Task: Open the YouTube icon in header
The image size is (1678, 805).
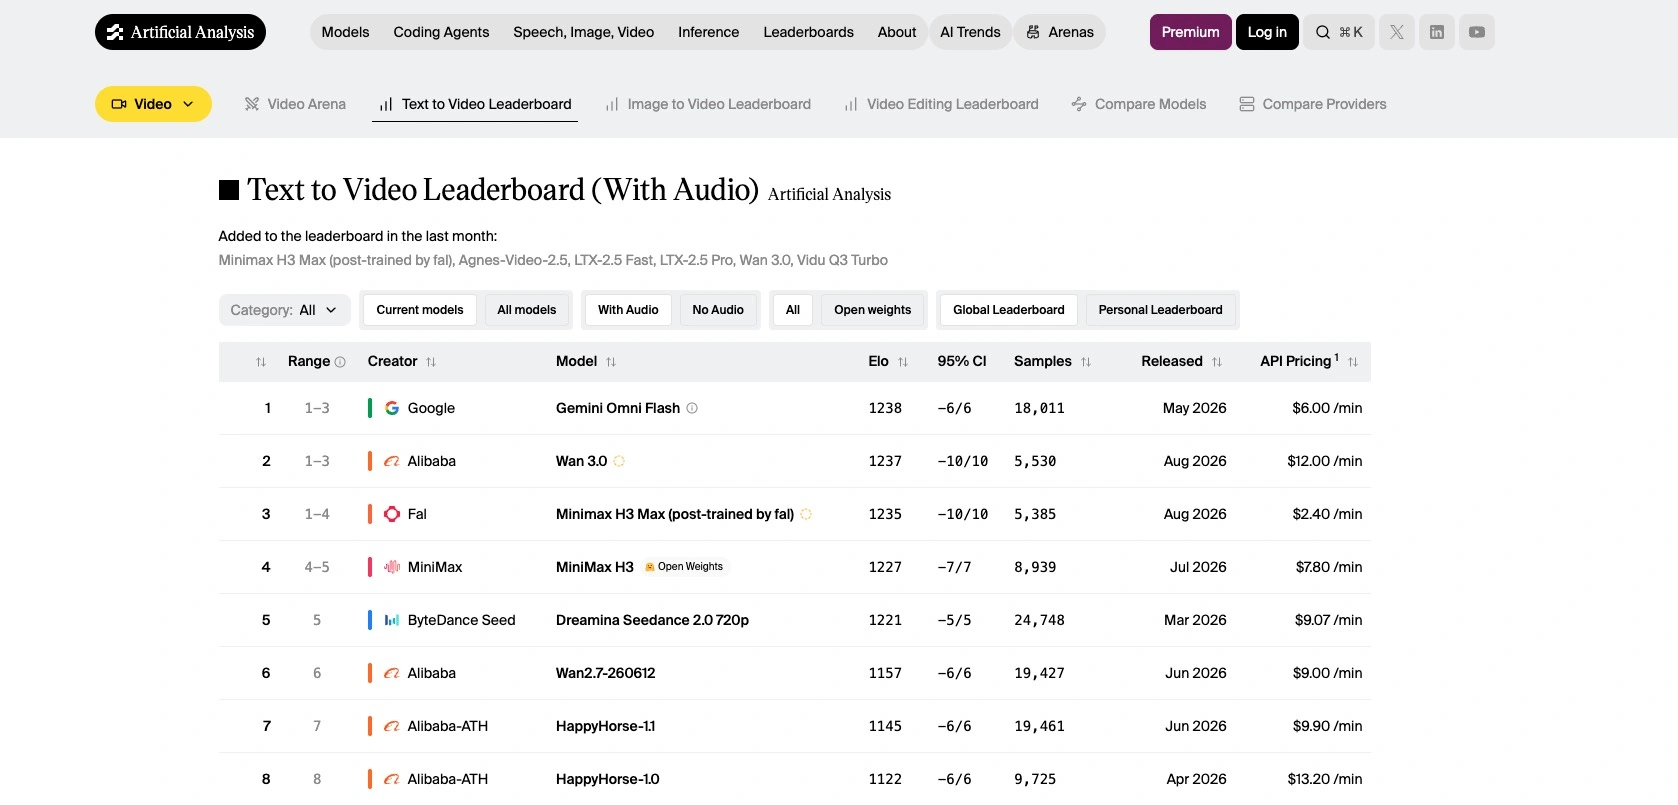Action: (x=1477, y=32)
